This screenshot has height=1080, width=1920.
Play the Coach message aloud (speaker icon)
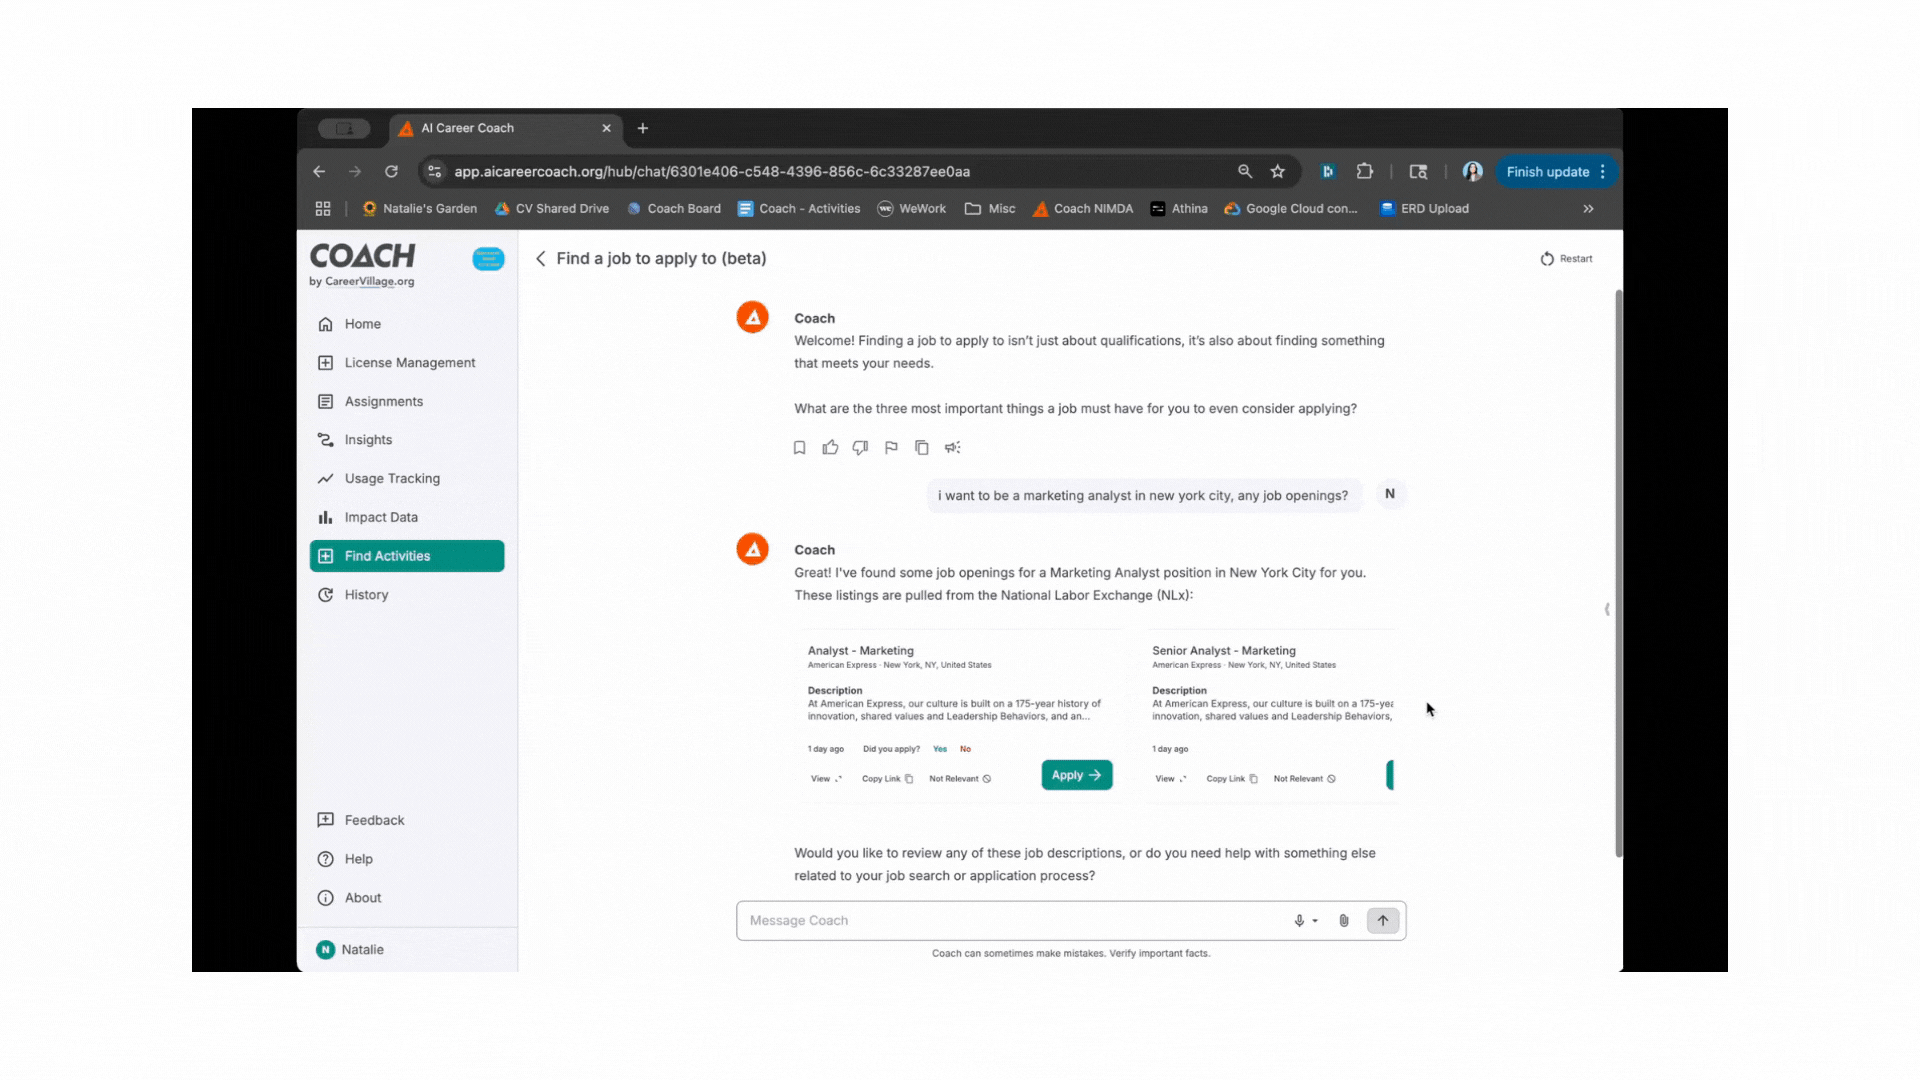click(x=953, y=448)
